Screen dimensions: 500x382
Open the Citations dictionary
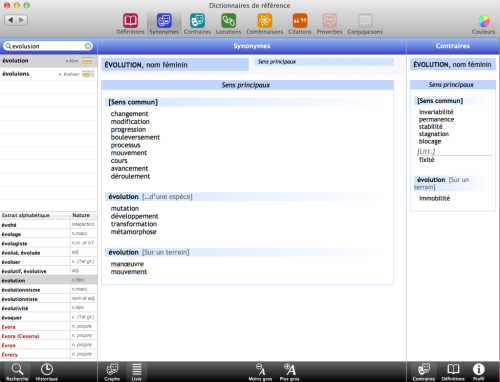point(300,24)
